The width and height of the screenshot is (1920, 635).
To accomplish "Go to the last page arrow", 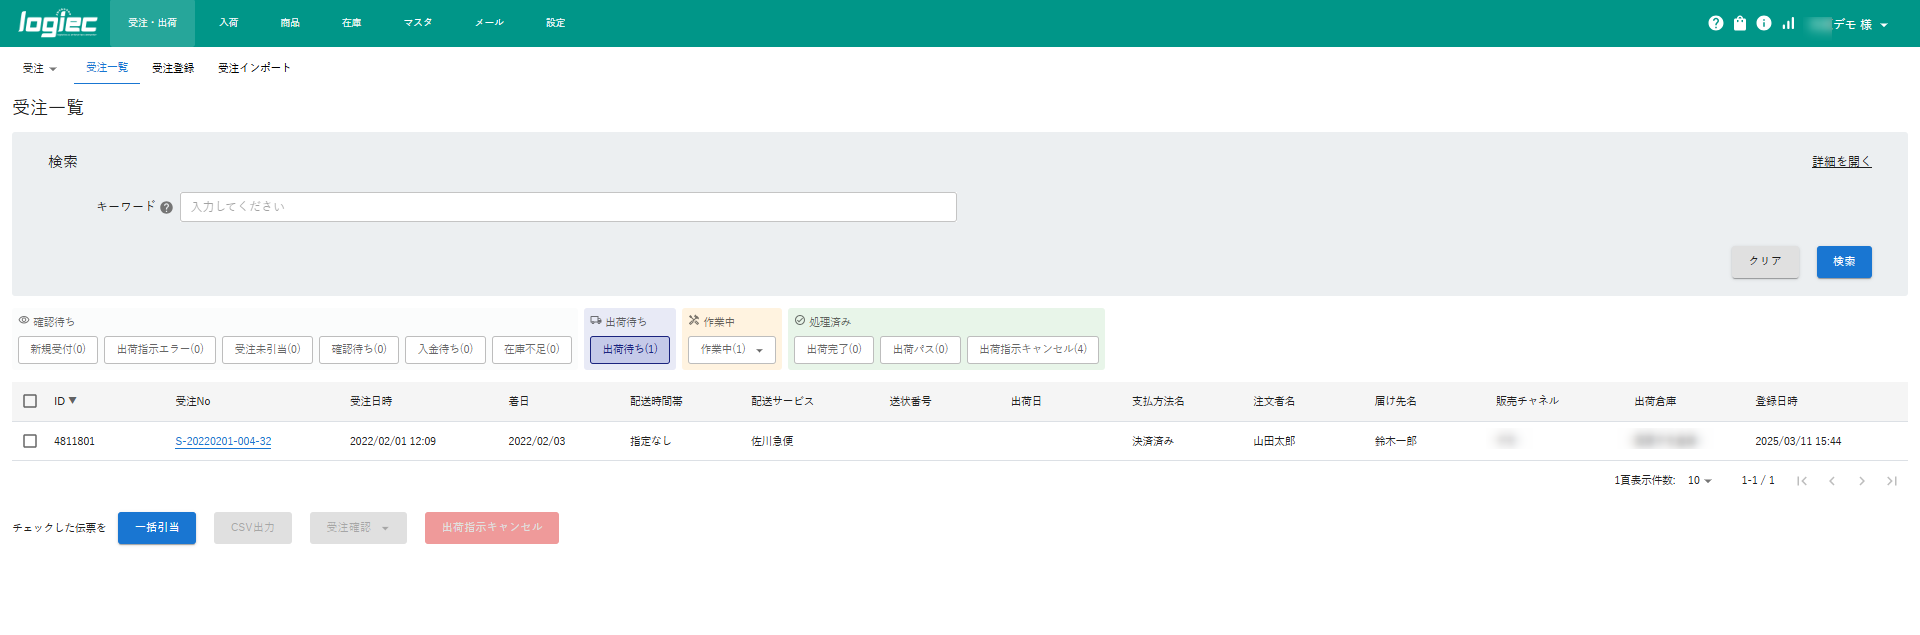I will tap(1891, 481).
